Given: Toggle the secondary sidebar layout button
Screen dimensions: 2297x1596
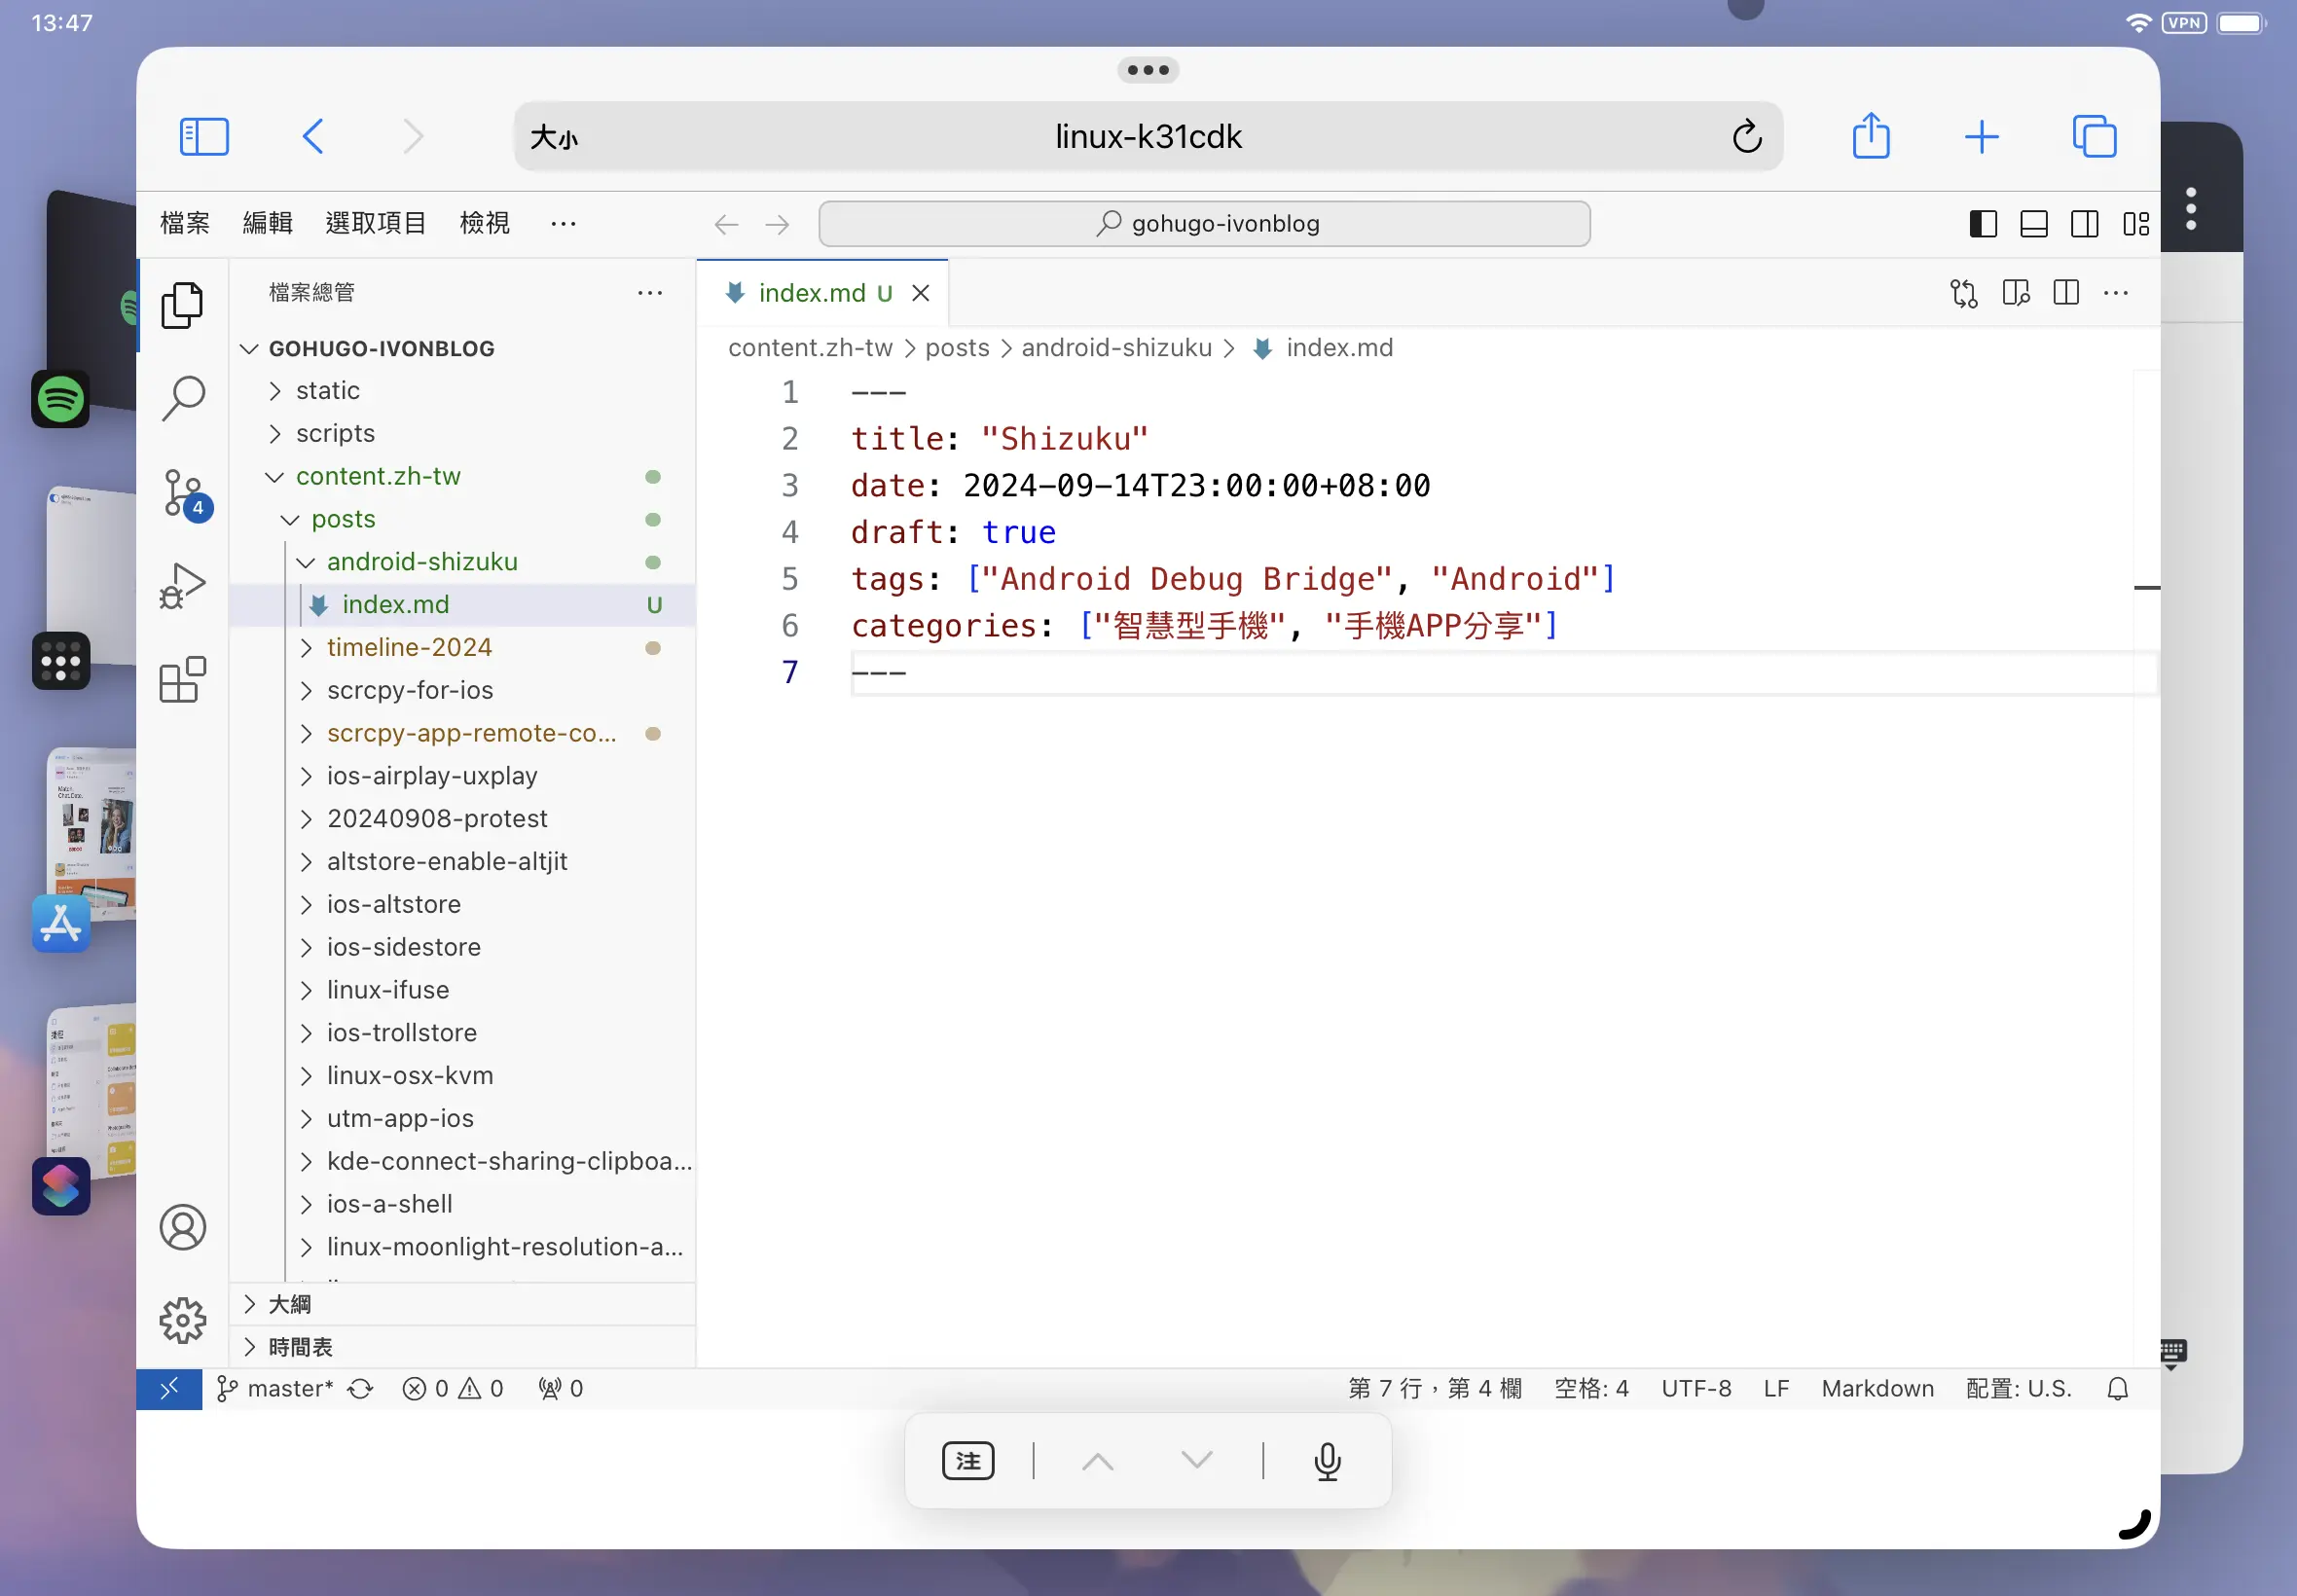Looking at the screenshot, I should 2084,223.
